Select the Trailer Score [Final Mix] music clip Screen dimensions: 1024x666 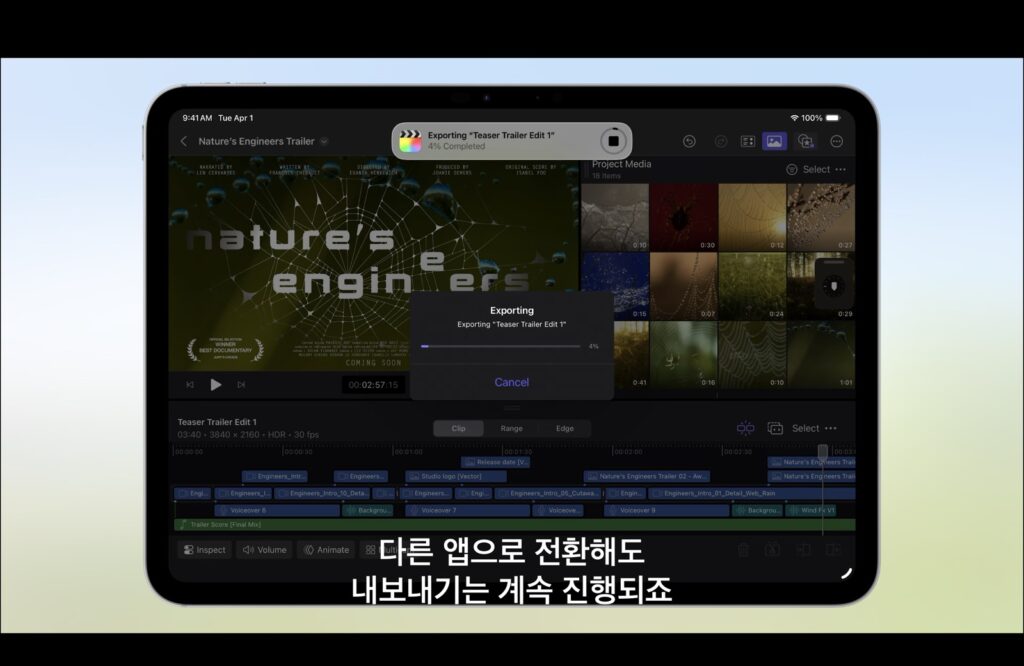[515, 524]
